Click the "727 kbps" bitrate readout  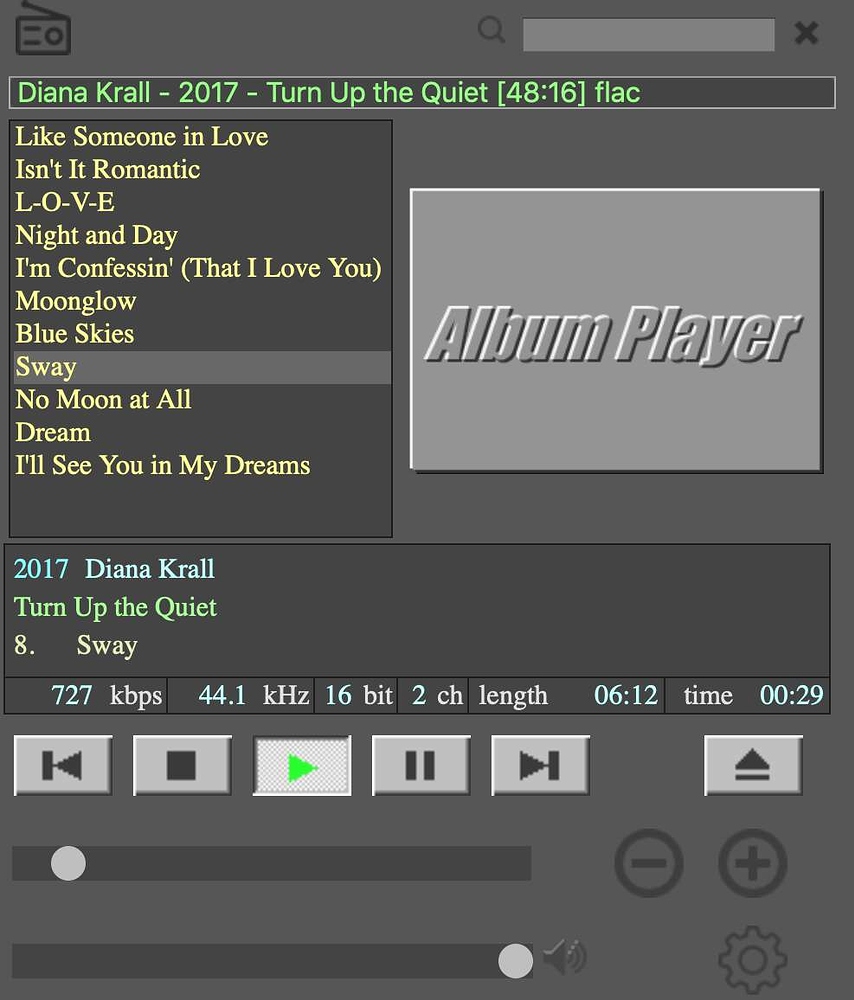(x=107, y=695)
